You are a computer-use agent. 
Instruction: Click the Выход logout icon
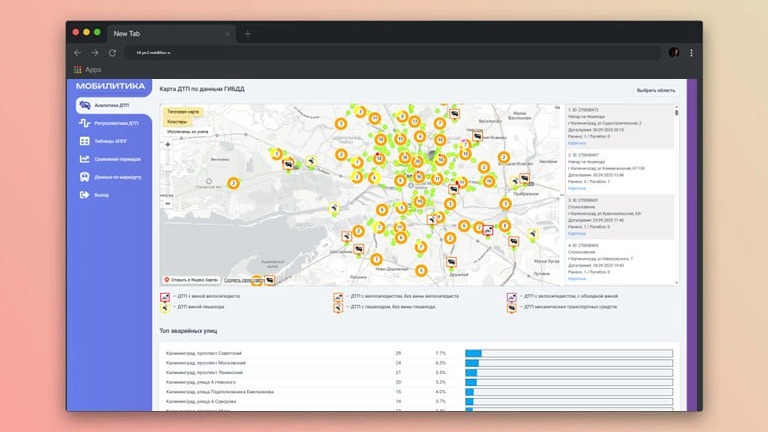[84, 194]
